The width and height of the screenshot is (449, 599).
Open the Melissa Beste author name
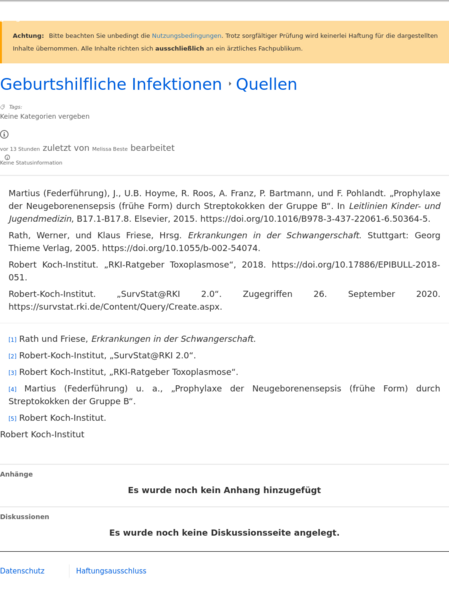point(110,149)
